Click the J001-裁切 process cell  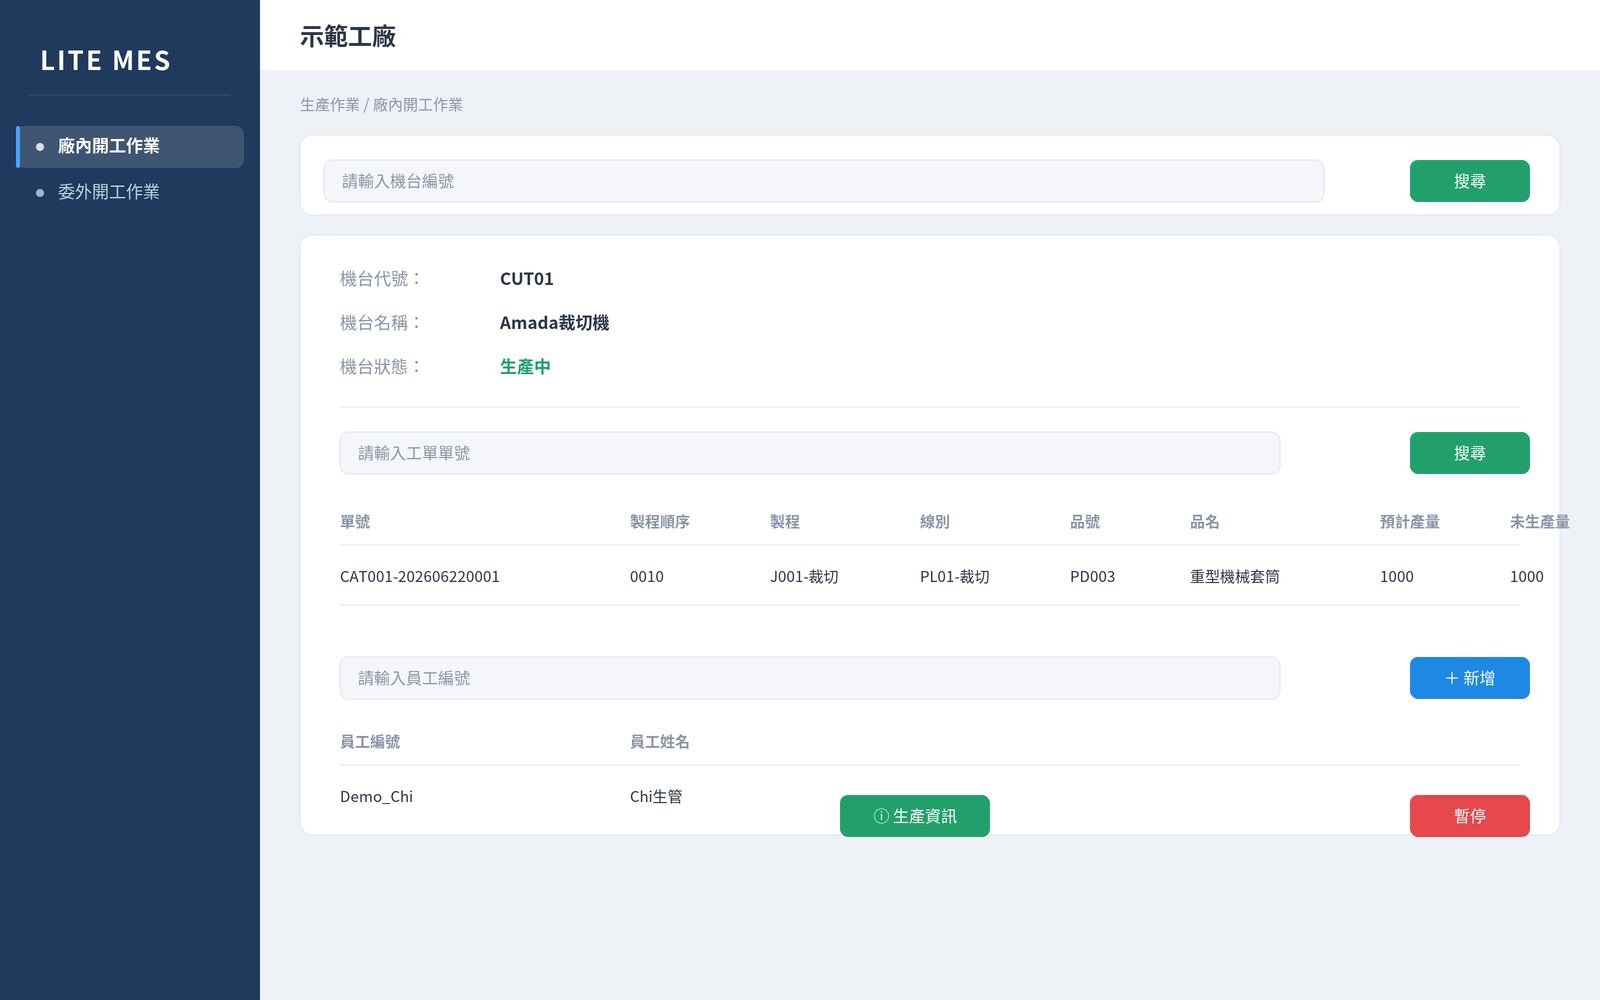(x=804, y=577)
